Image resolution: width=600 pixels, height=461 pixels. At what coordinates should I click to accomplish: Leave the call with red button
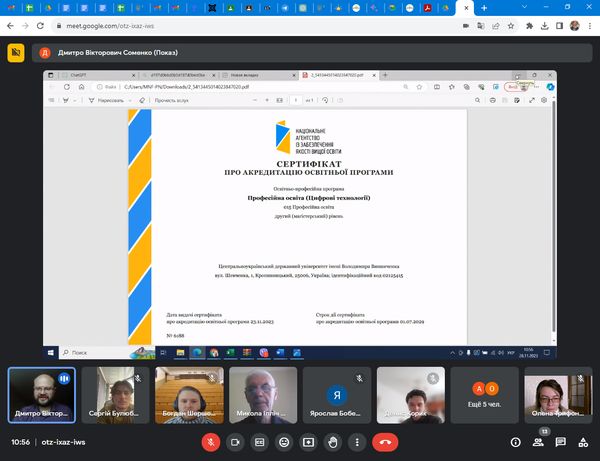[385, 441]
